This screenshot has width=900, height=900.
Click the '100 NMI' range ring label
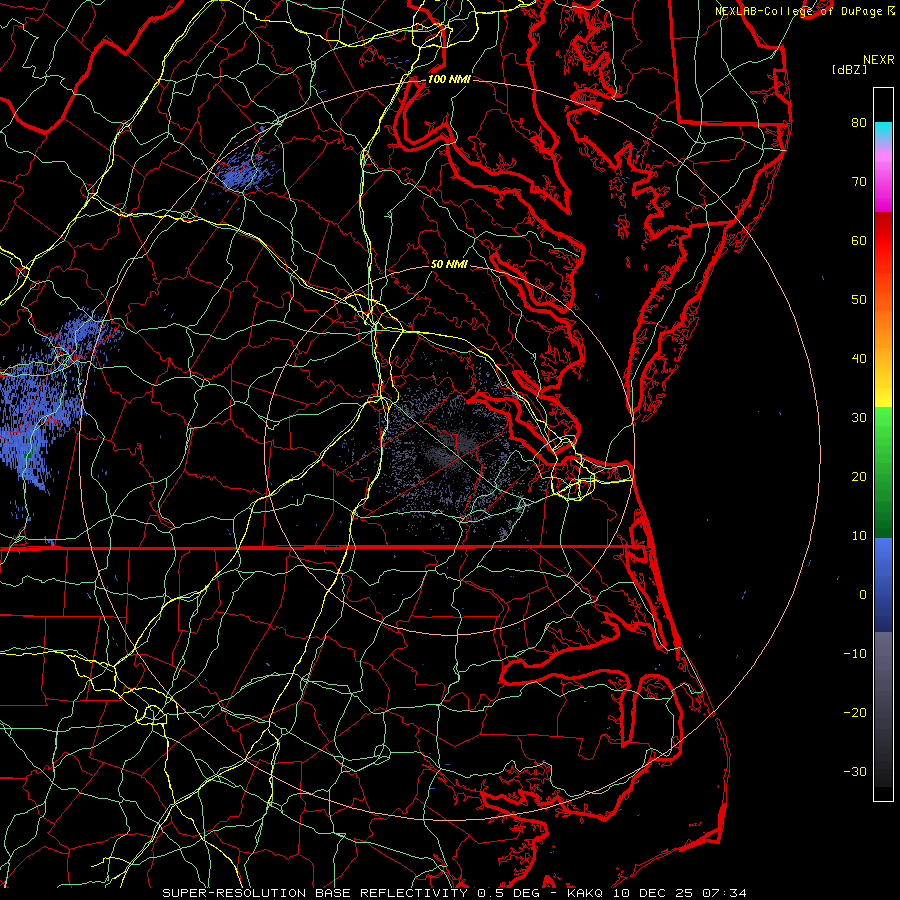[x=449, y=79]
